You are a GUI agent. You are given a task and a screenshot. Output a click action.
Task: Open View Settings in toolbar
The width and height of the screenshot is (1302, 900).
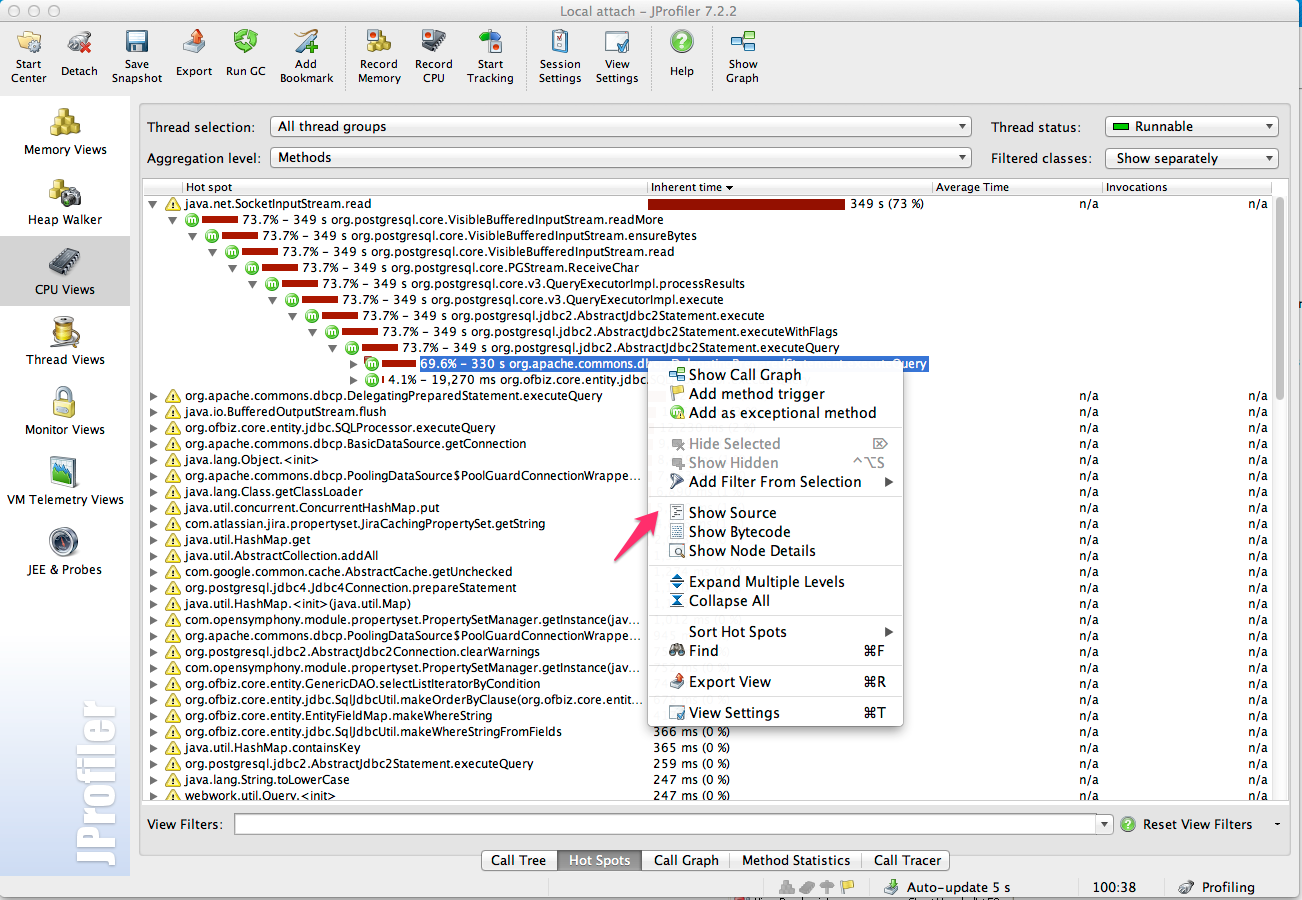(x=617, y=56)
